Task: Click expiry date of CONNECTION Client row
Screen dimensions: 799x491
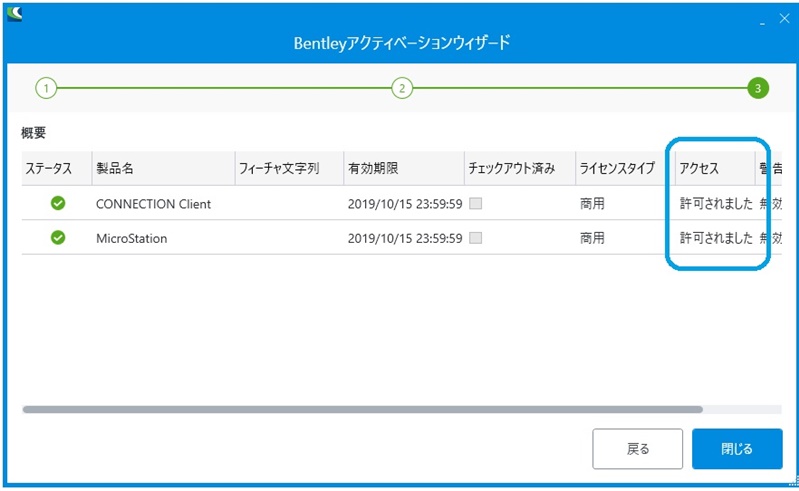Action: [x=405, y=204]
